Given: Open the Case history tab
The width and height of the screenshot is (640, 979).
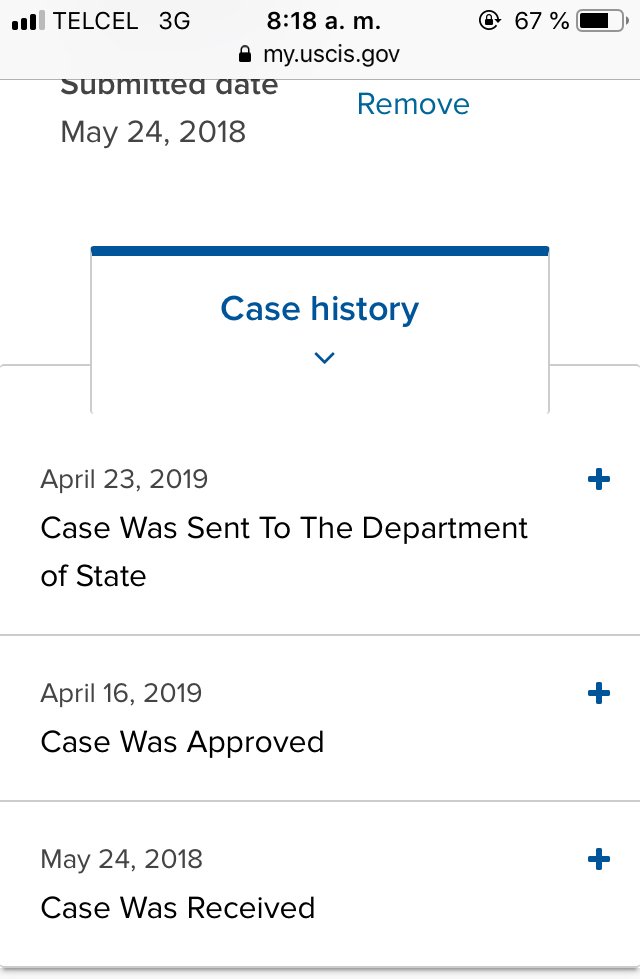Looking at the screenshot, I should click(320, 329).
